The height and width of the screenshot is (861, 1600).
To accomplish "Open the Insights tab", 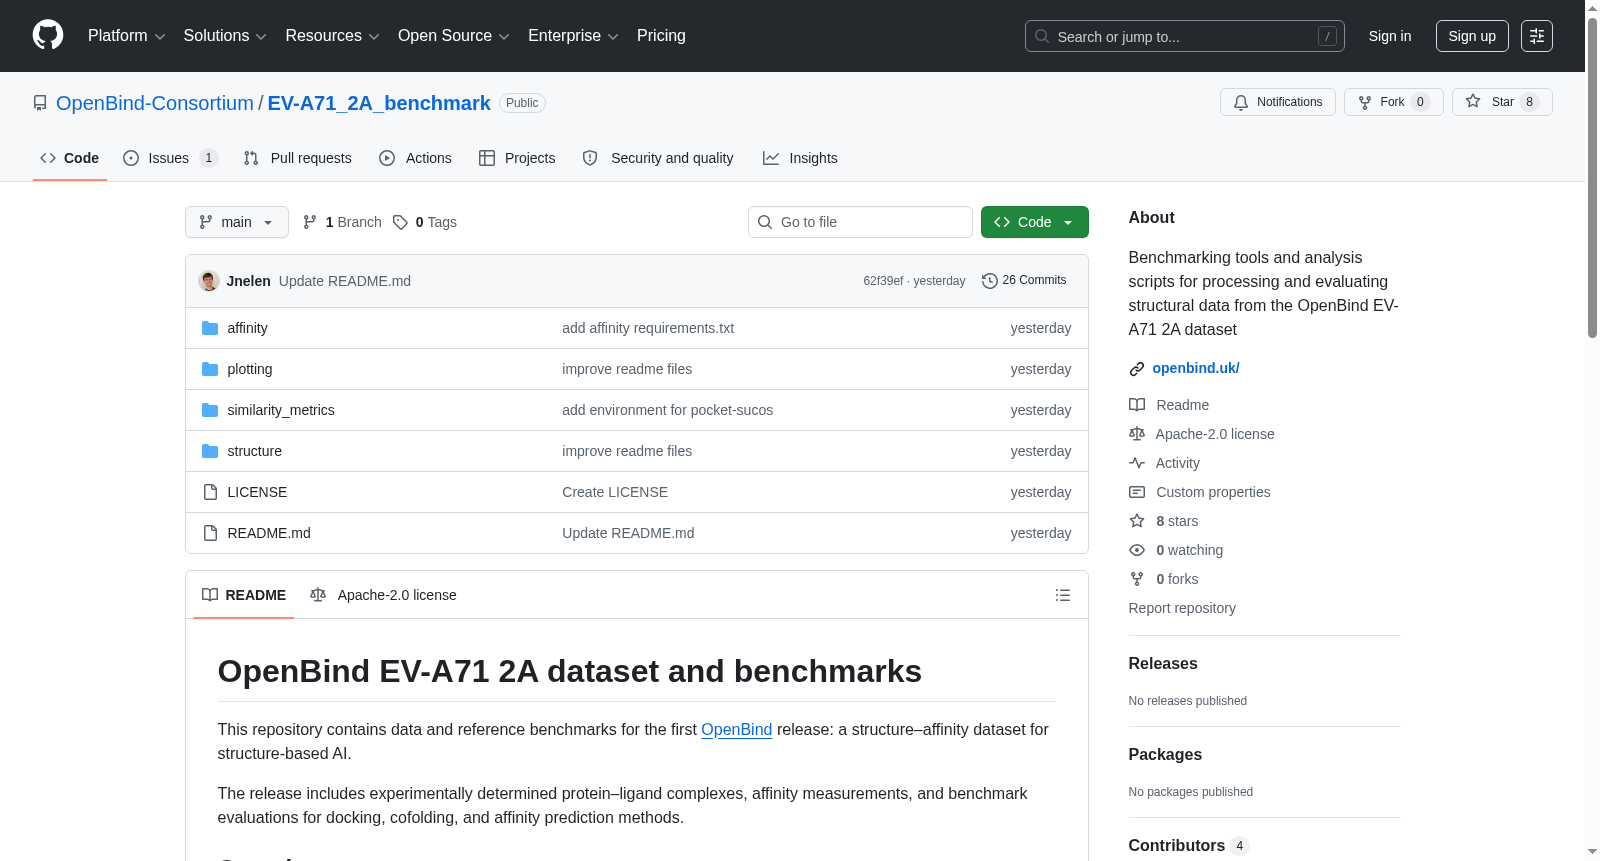I will (x=800, y=158).
